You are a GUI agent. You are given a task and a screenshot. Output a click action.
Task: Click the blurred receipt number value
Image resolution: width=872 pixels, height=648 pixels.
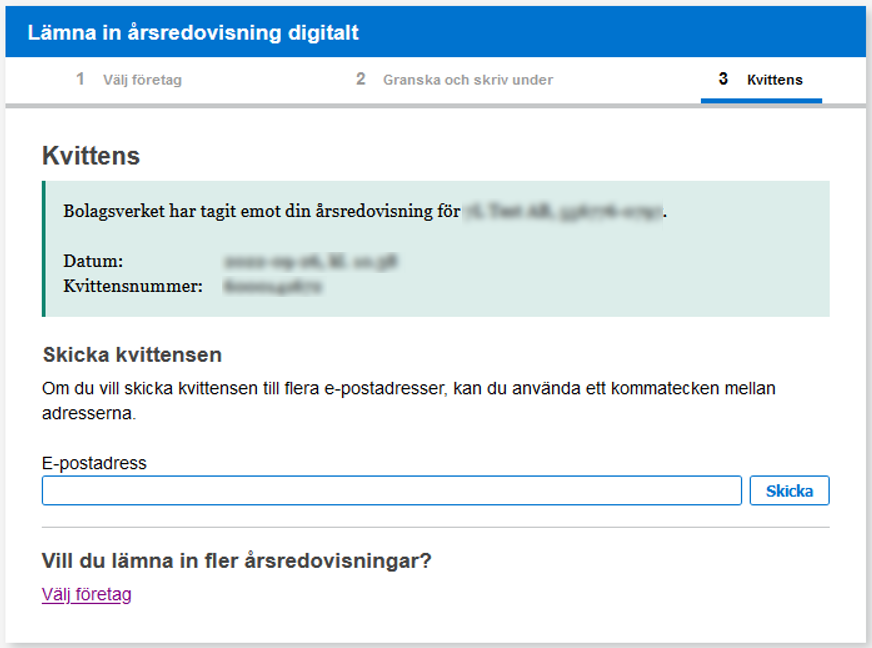pyautogui.click(x=273, y=287)
